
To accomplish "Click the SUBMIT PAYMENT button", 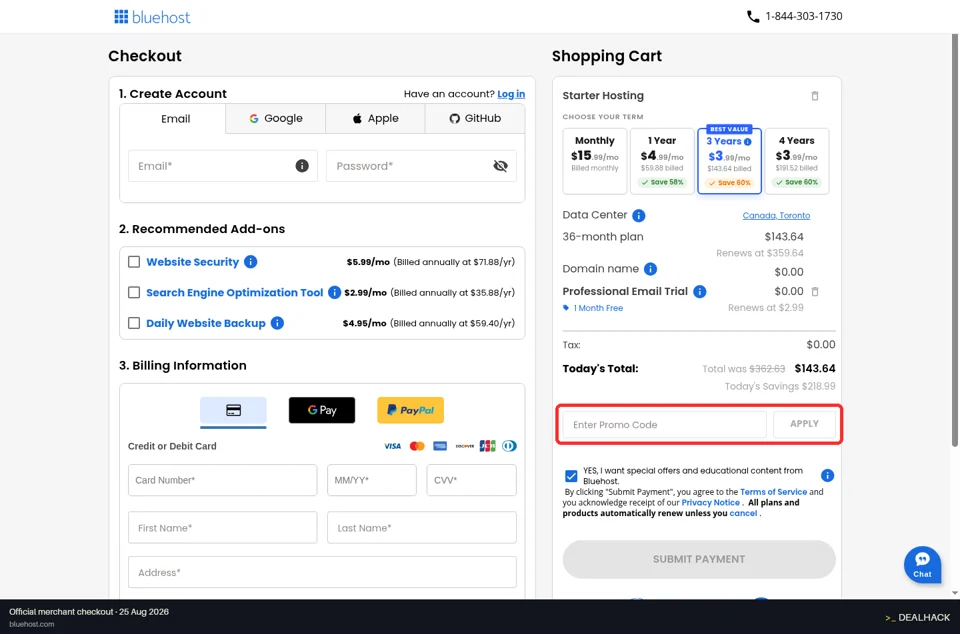I will [699, 559].
